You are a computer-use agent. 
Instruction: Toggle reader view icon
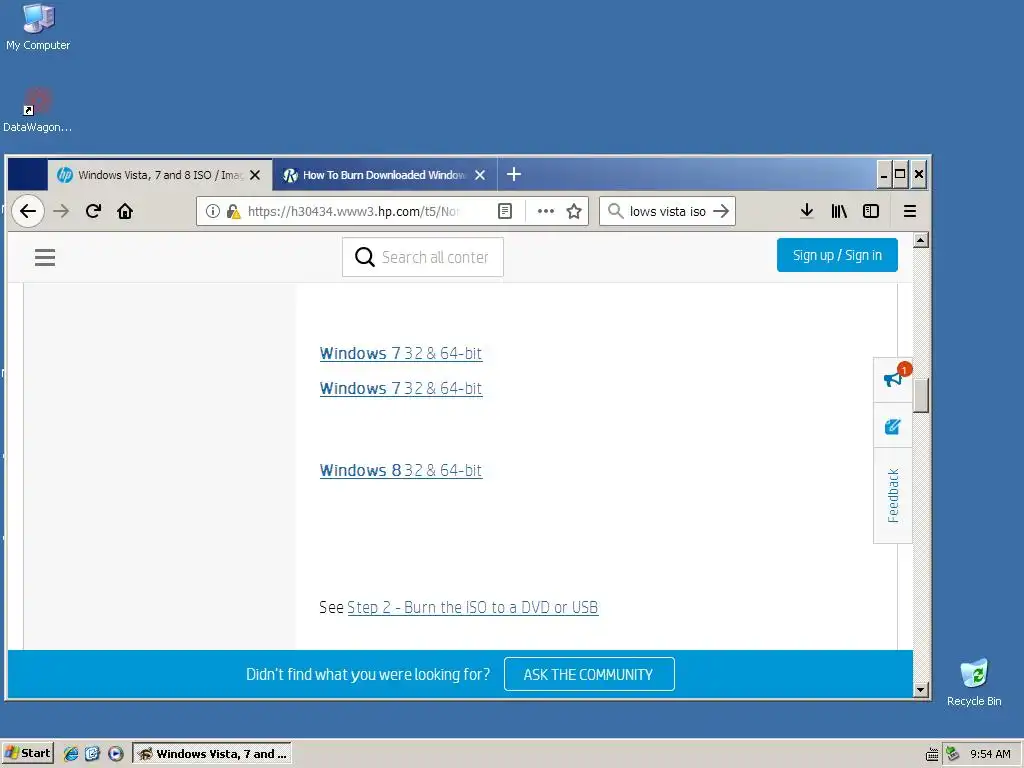(x=505, y=211)
